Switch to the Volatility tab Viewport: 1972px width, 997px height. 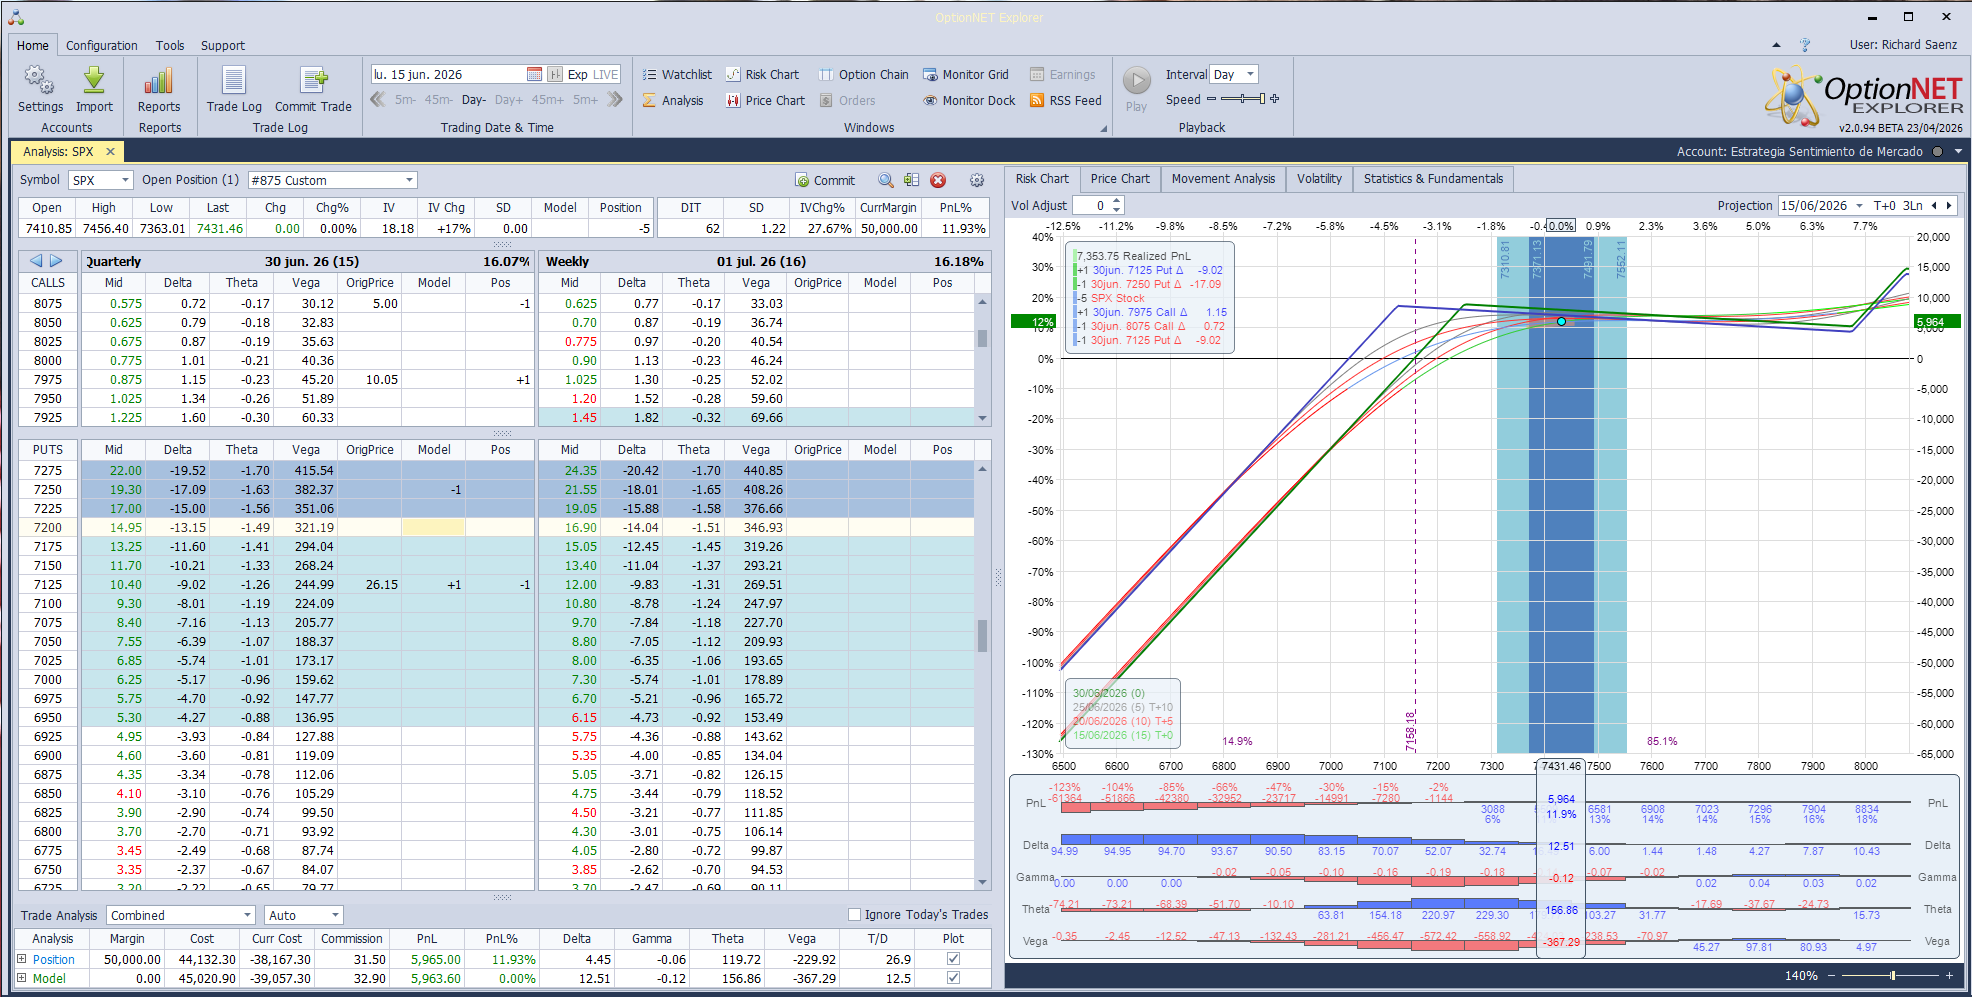click(x=1319, y=179)
